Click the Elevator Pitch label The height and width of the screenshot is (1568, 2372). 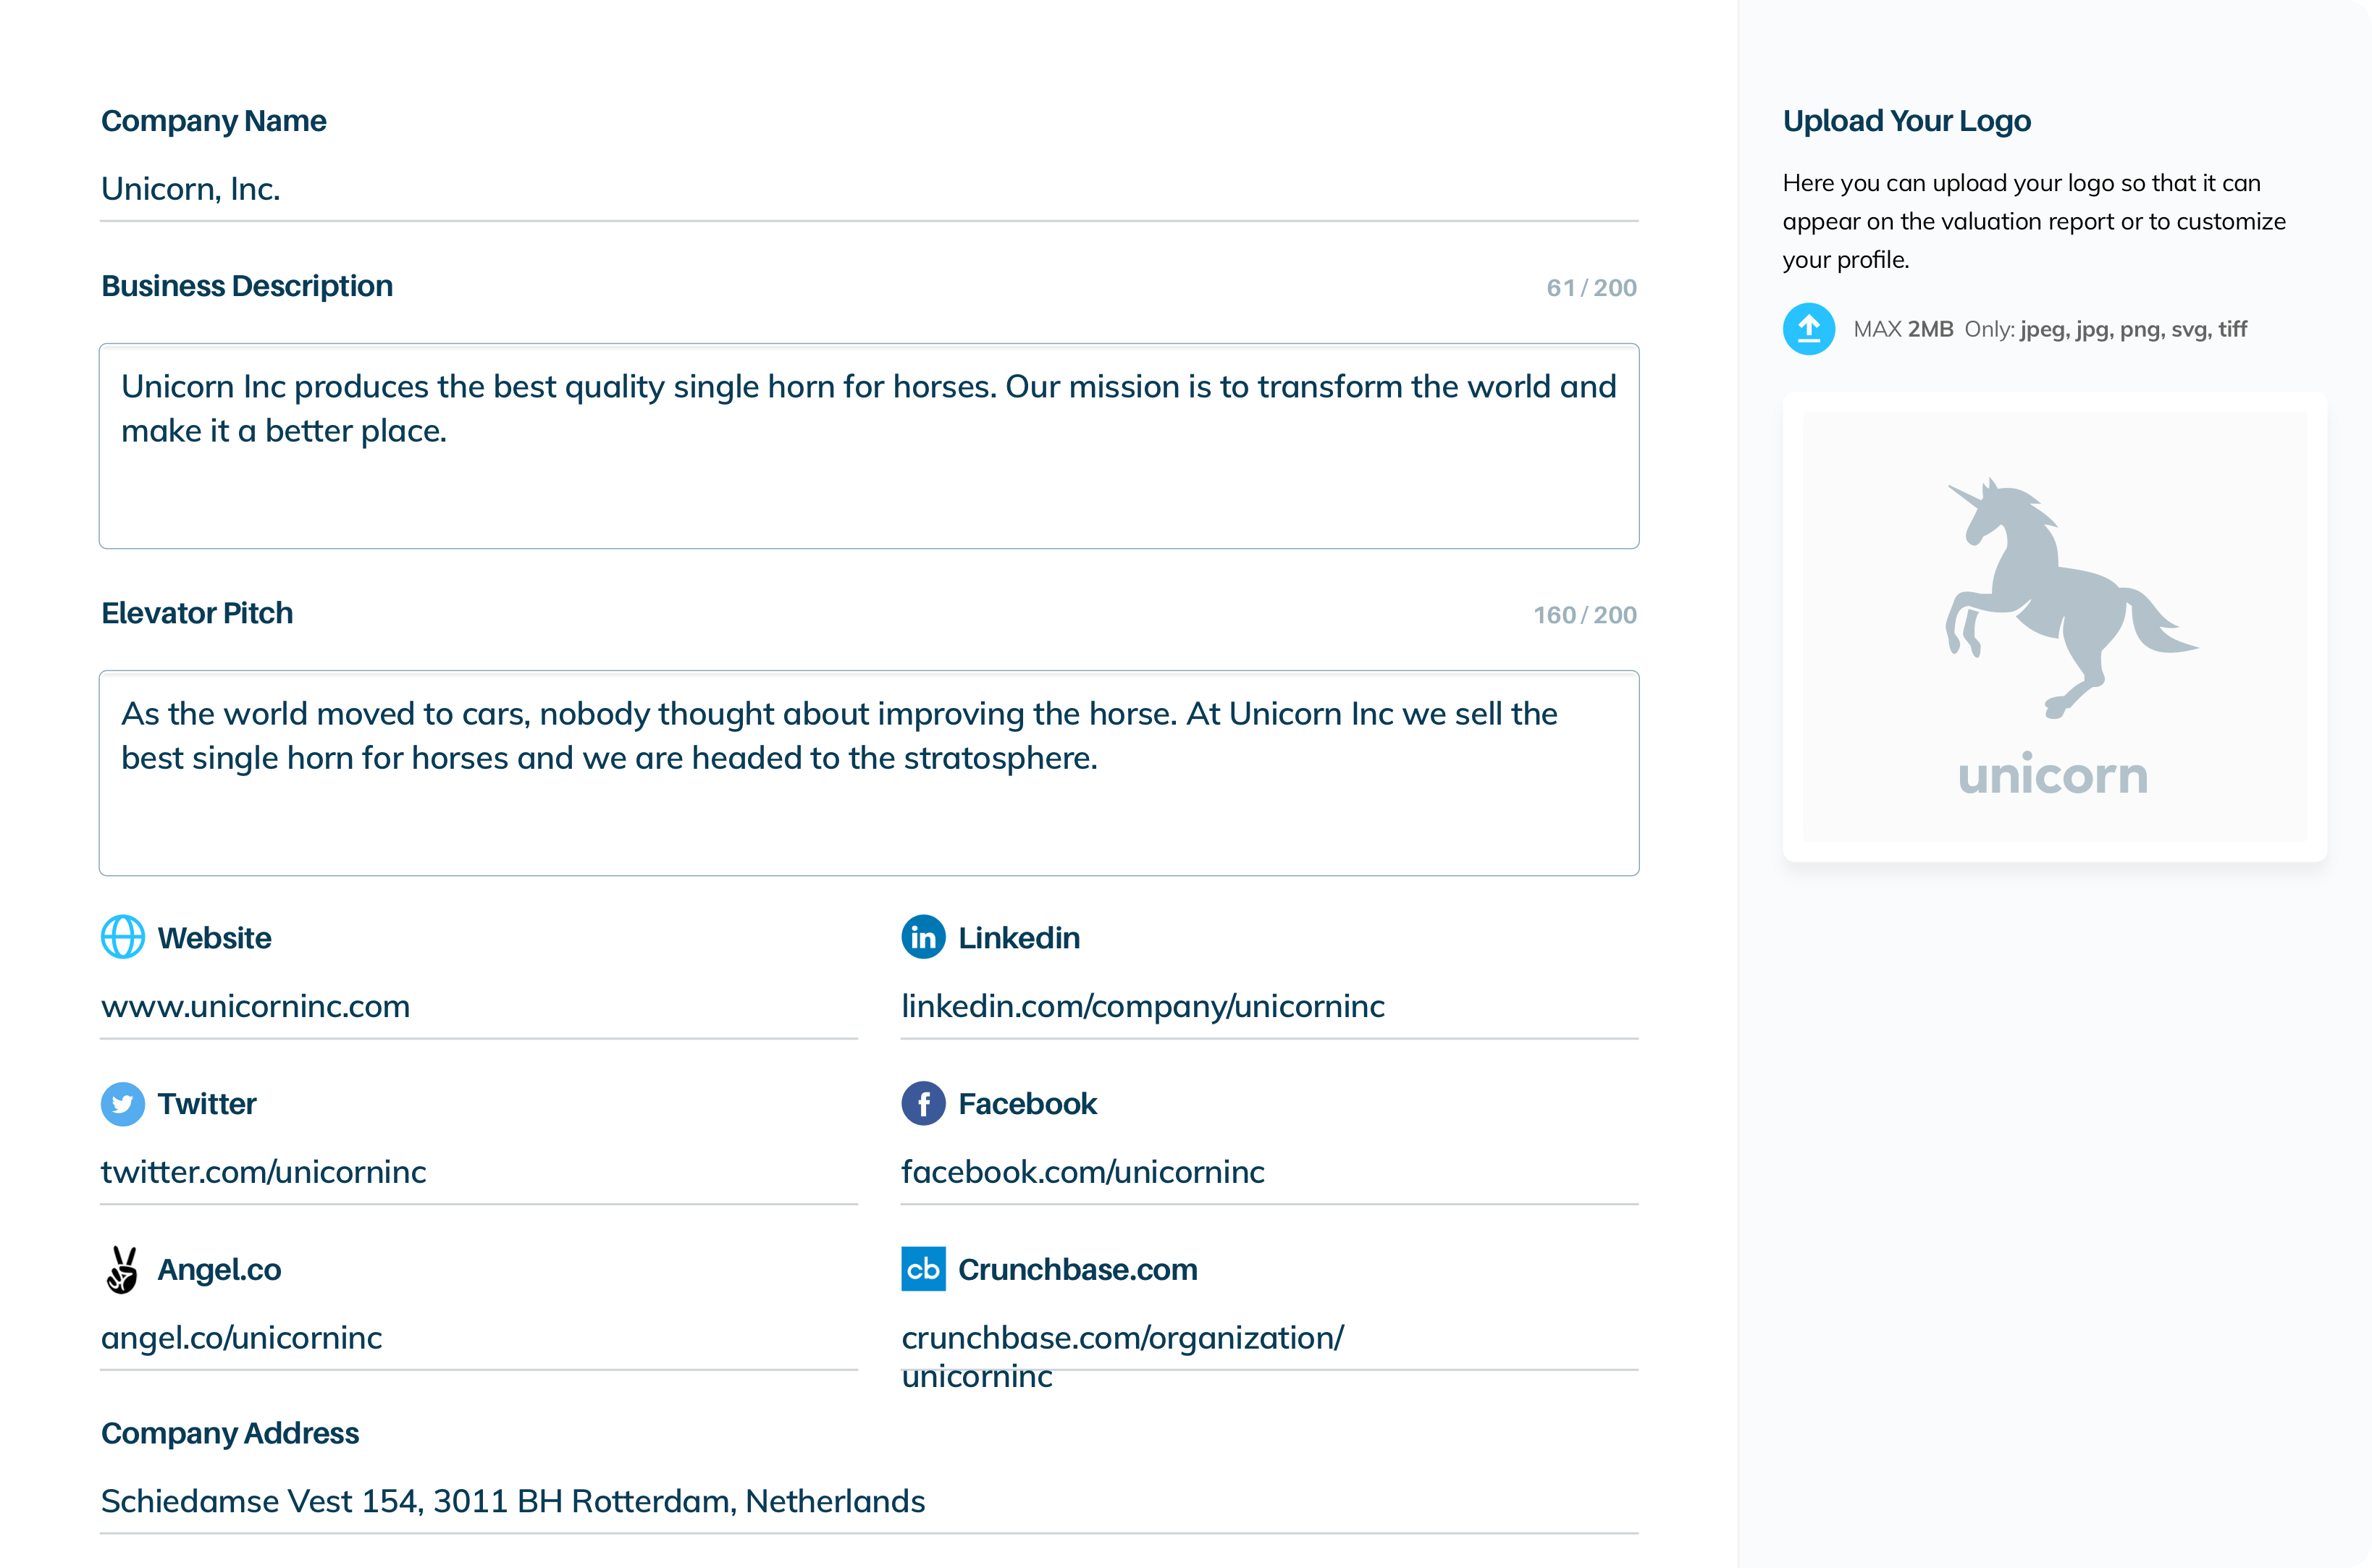(x=197, y=613)
